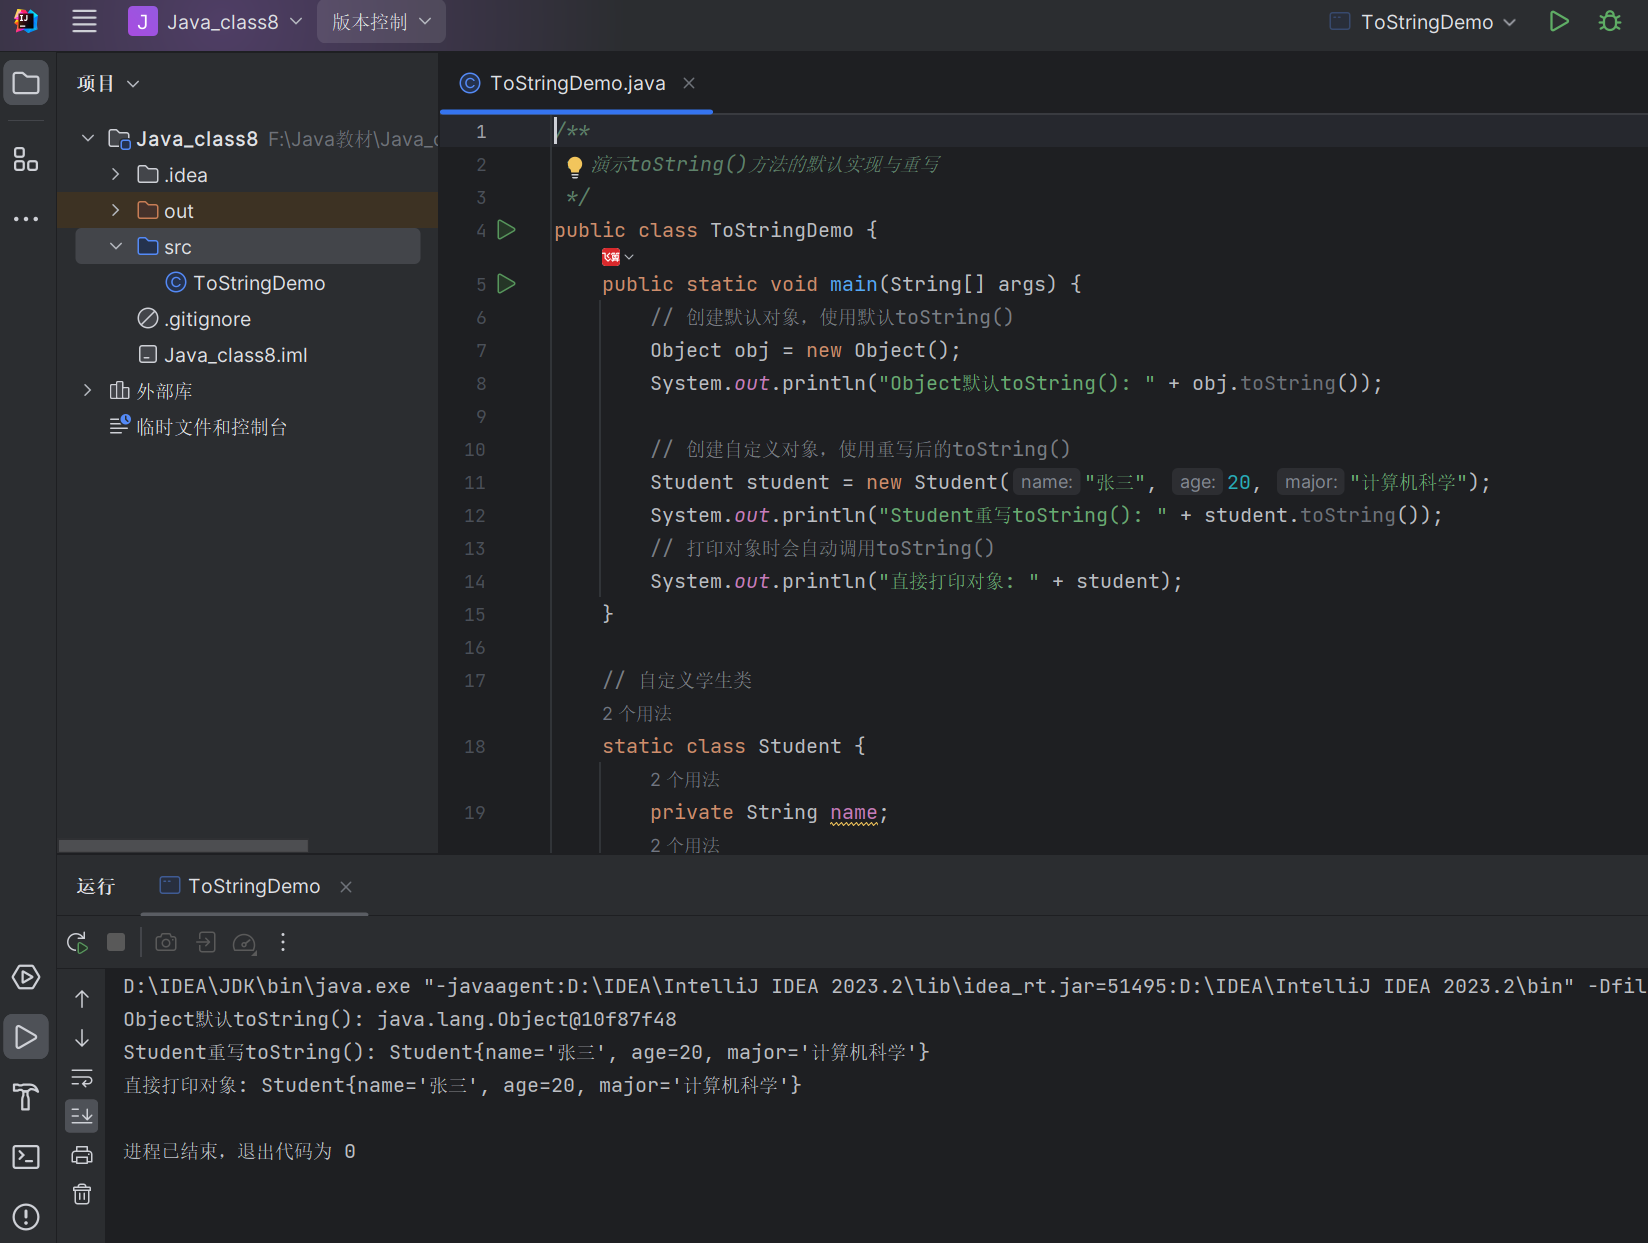
Task: Open the Problems tool window
Action: [26, 1217]
